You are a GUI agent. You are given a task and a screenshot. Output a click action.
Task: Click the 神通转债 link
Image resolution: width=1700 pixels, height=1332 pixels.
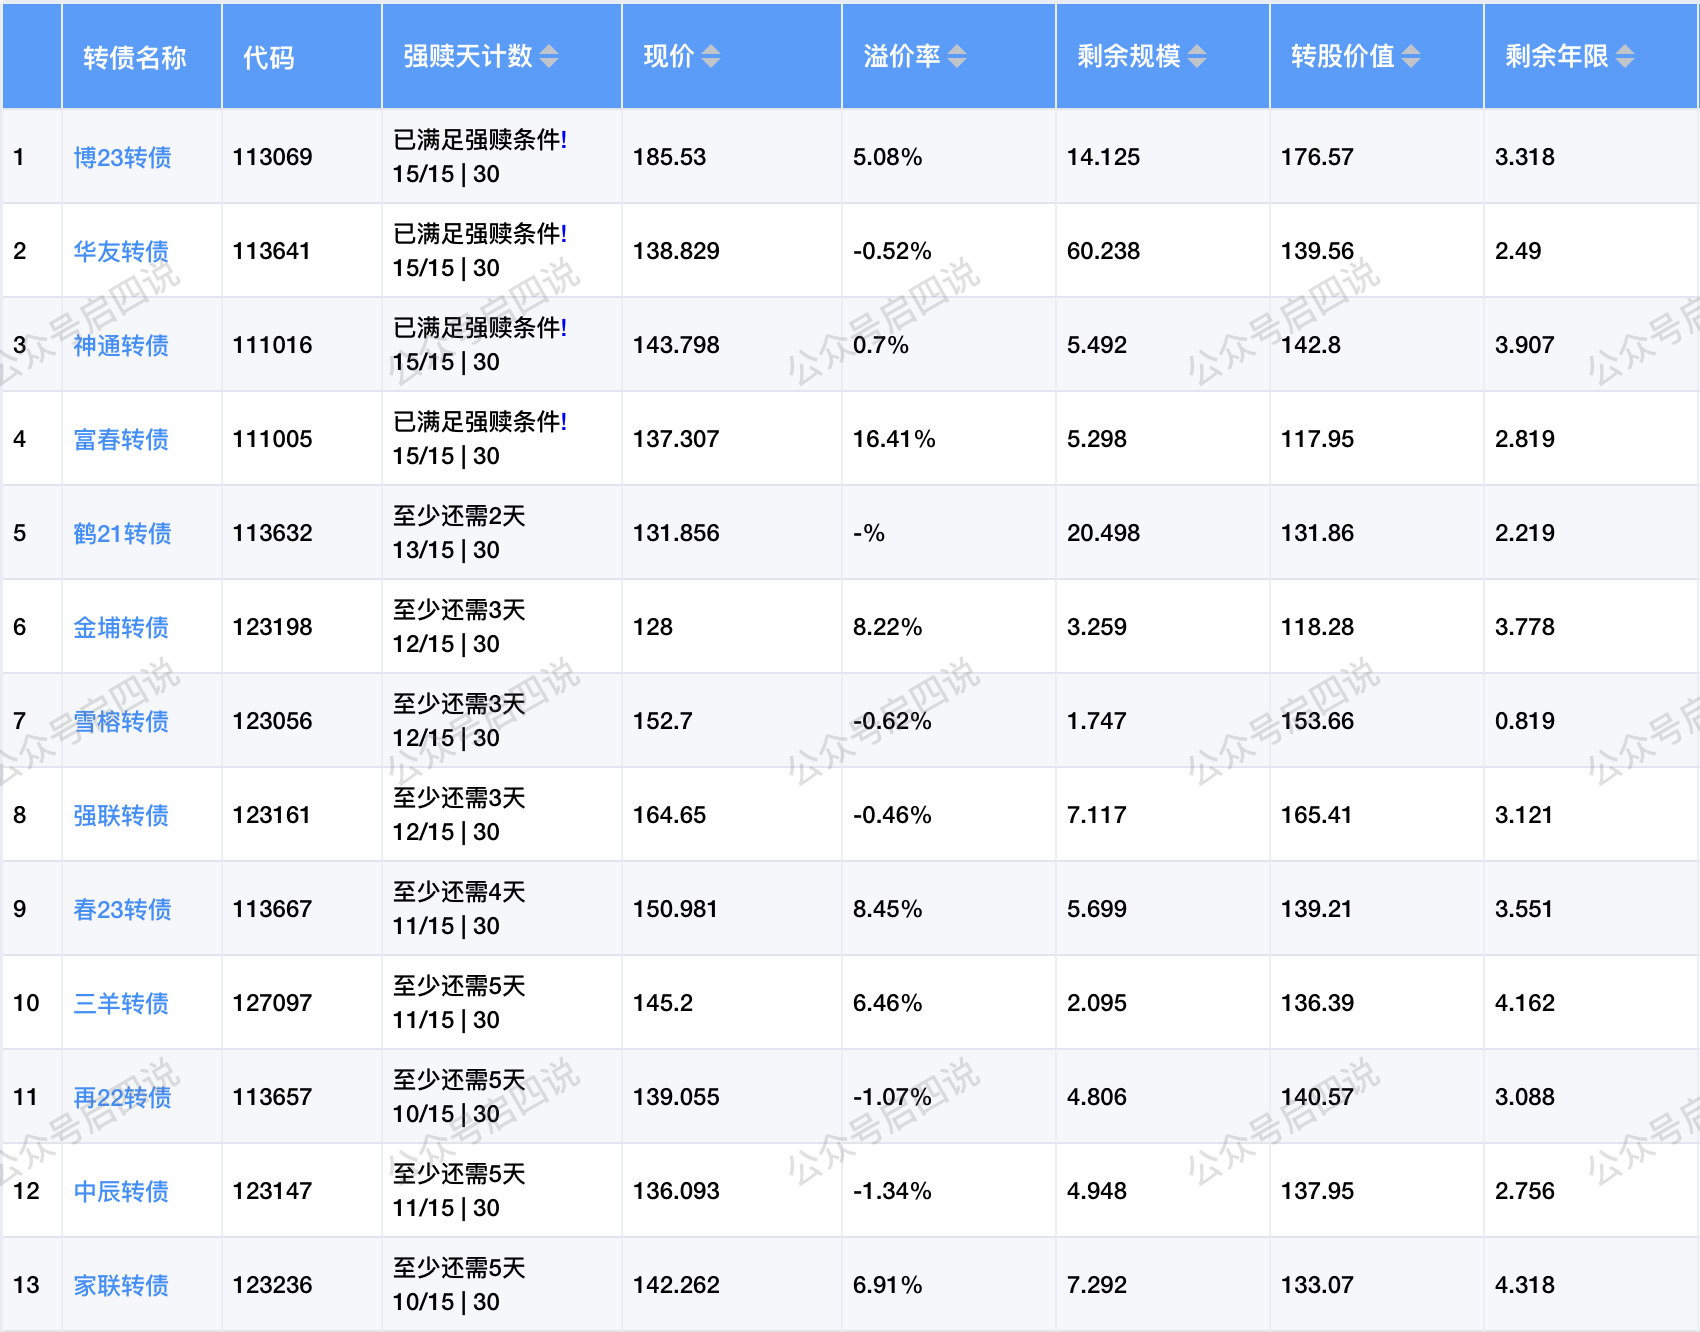click(x=121, y=346)
